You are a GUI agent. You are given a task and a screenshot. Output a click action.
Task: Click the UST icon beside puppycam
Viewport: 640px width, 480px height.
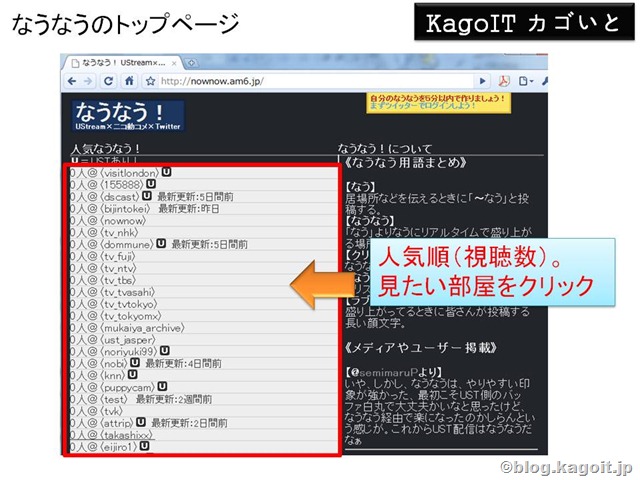coord(162,386)
